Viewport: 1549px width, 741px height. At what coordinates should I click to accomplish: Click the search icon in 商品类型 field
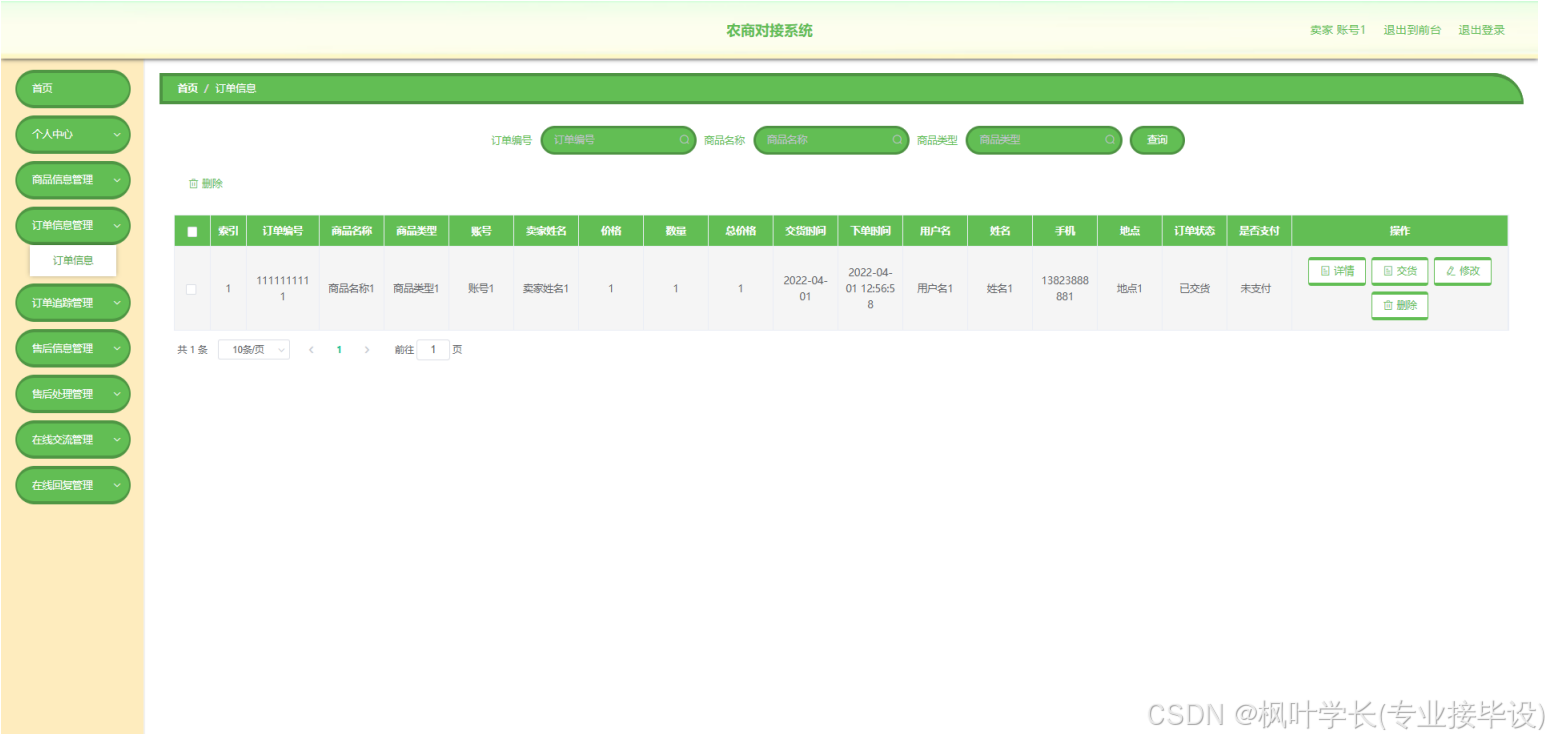point(1109,140)
